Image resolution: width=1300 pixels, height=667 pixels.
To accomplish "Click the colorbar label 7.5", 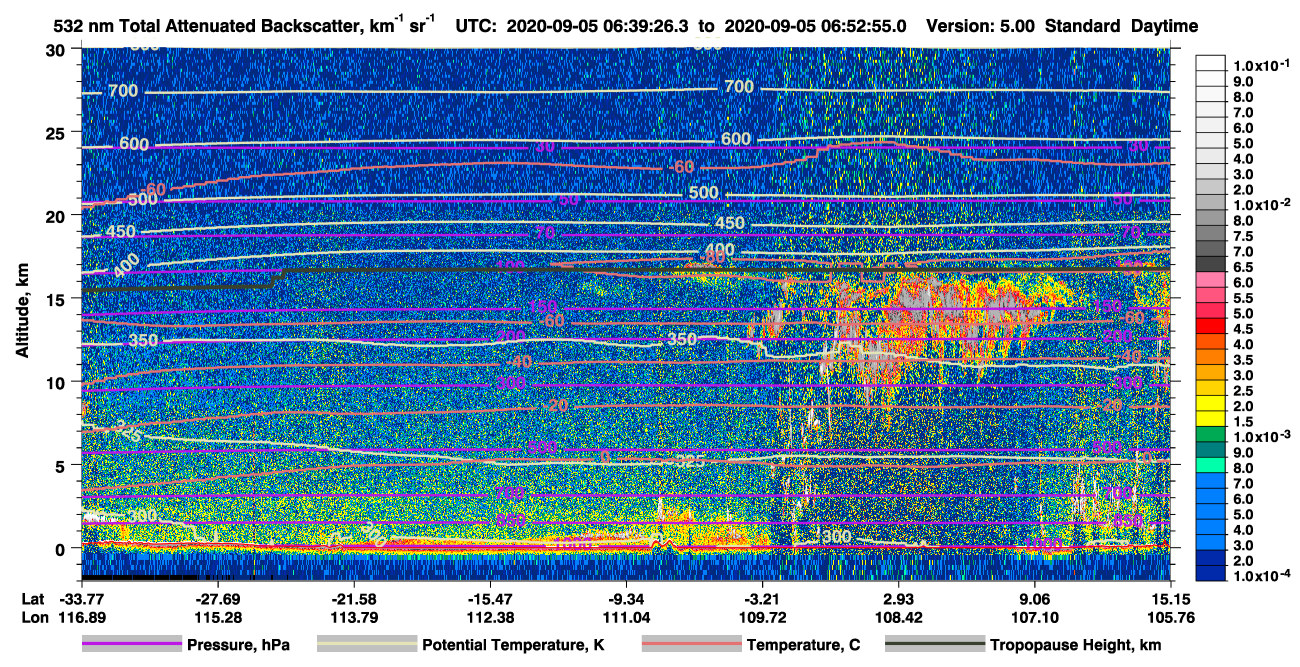I will pos(1243,237).
